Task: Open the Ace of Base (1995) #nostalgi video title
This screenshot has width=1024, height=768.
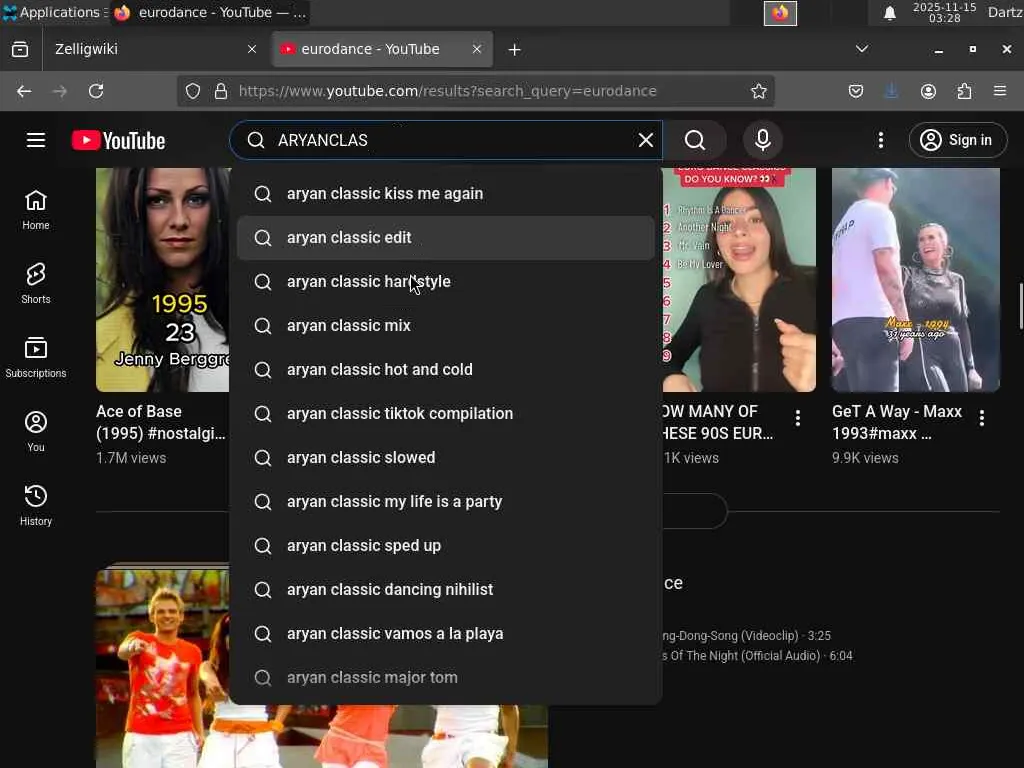Action: click(161, 422)
